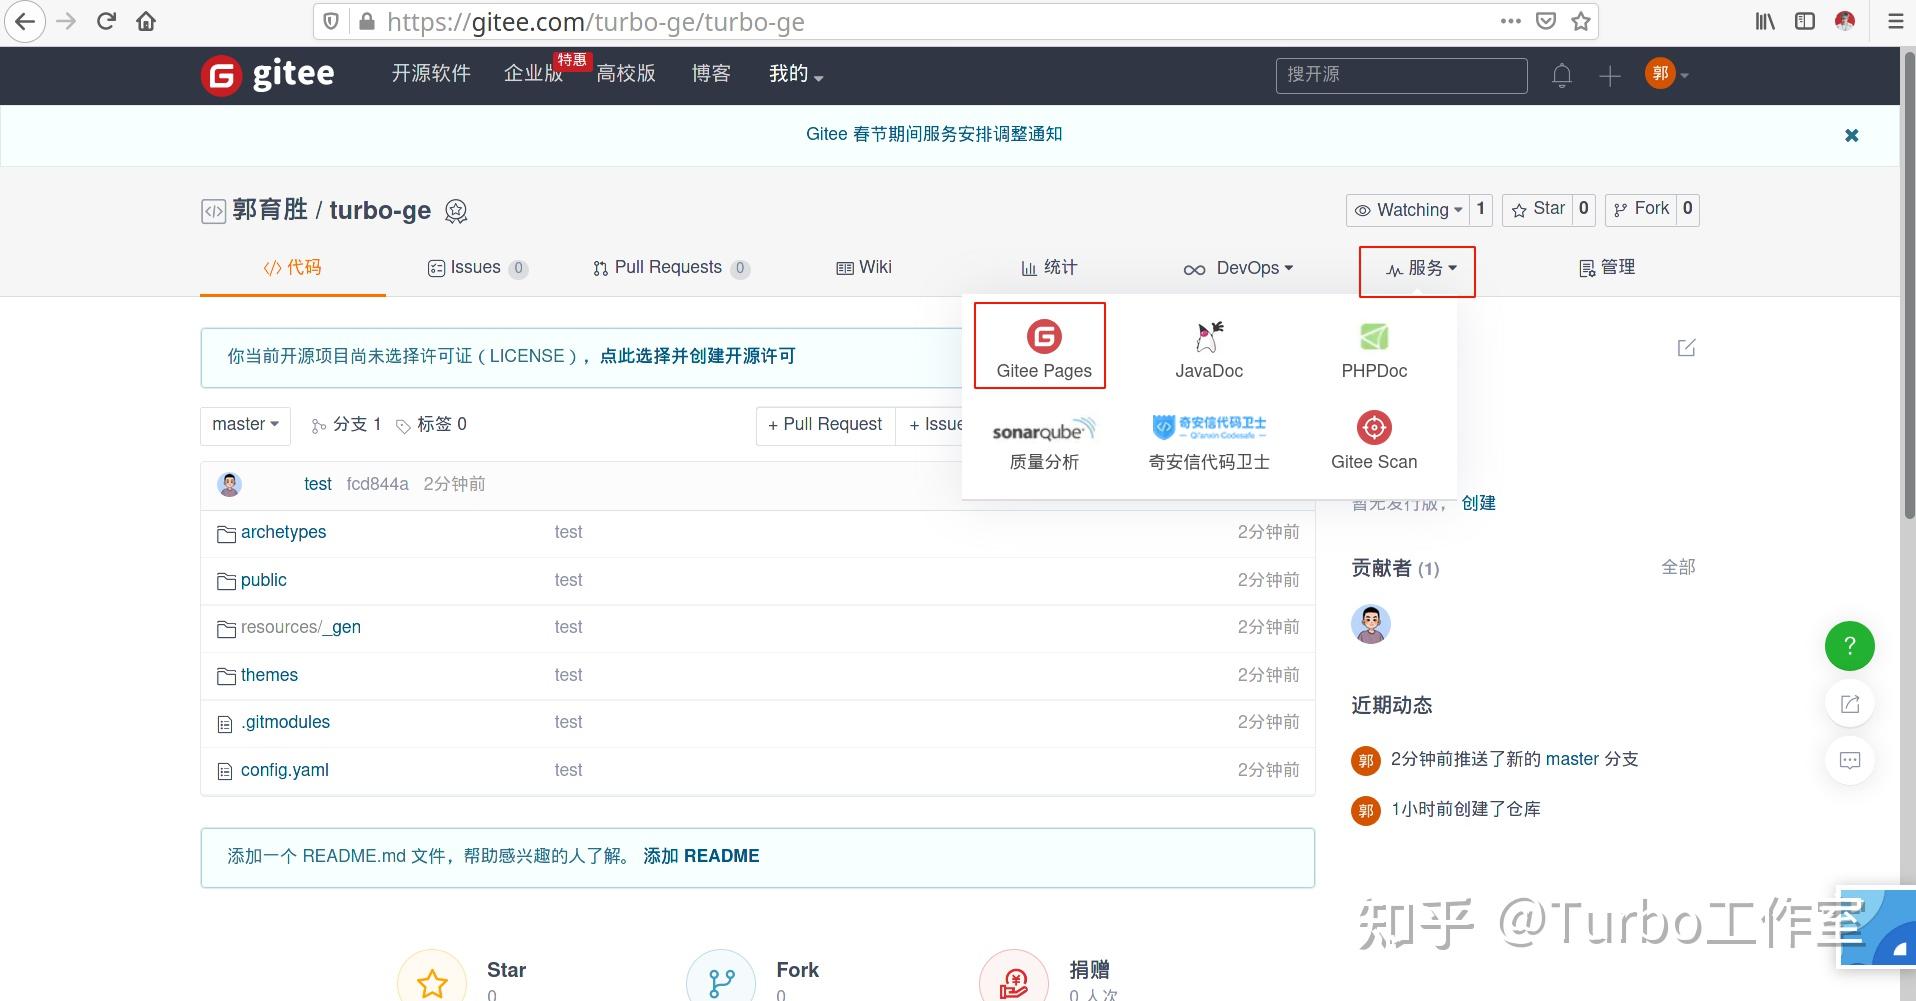Click contributor avatar under 贡献者
The width and height of the screenshot is (1916, 1001).
click(x=1371, y=624)
